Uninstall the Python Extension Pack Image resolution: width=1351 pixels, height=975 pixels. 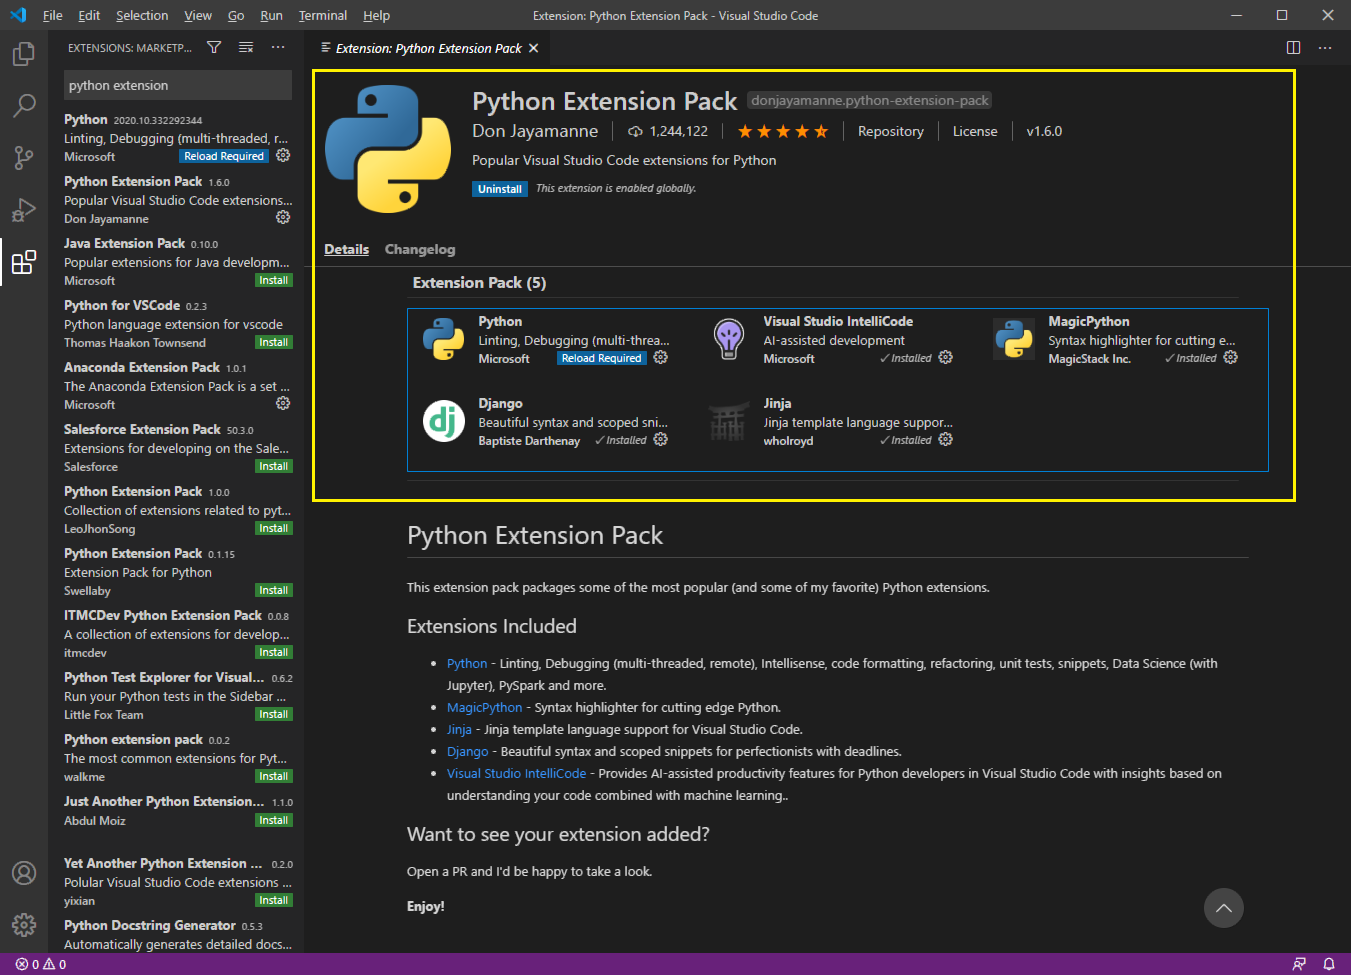500,189
